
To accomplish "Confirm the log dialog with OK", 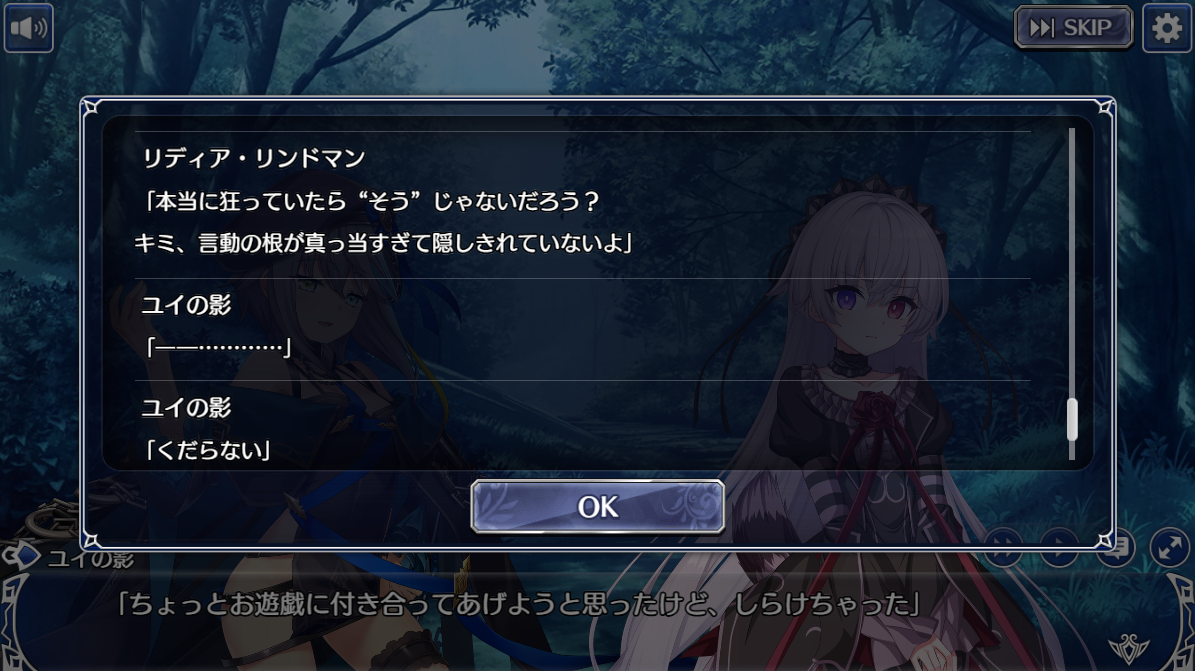I will (x=598, y=506).
